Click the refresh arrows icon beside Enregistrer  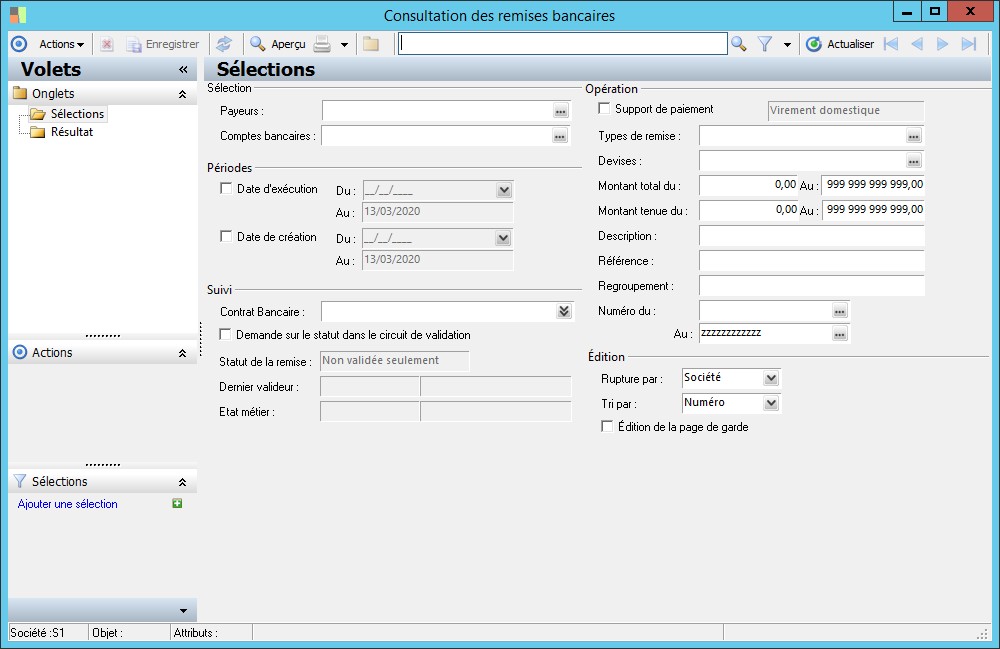click(224, 44)
